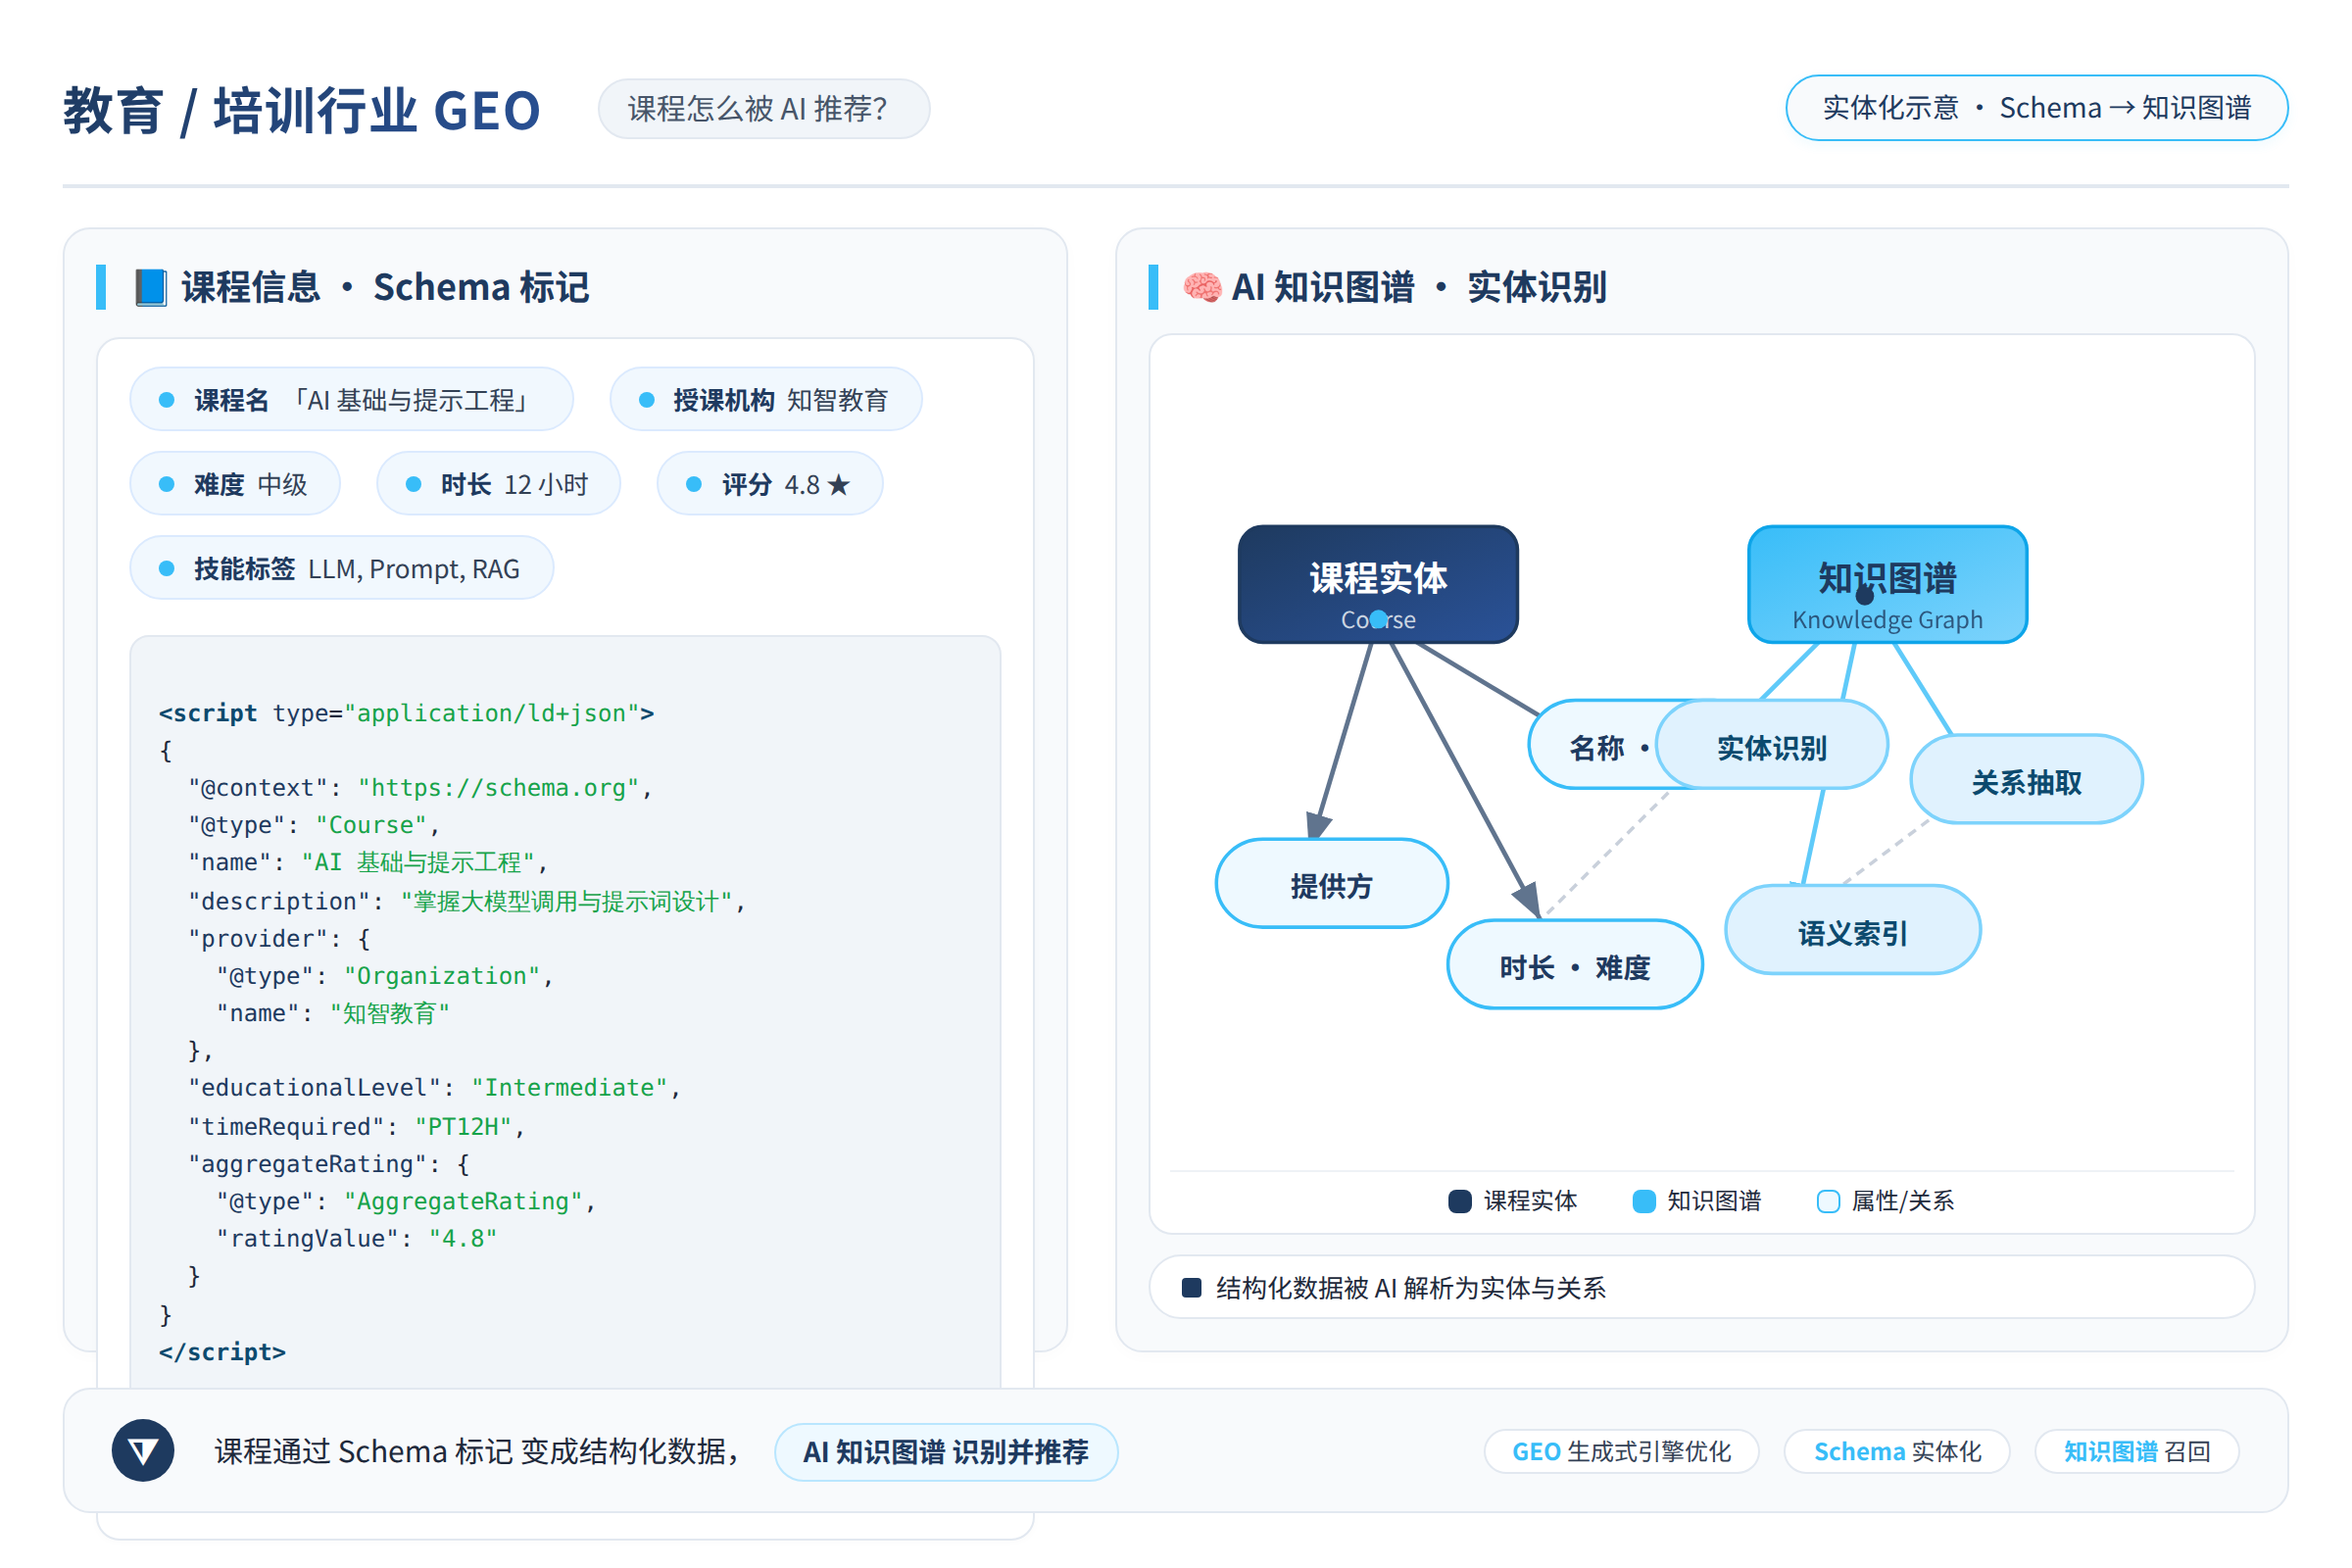Click the "timeRequired": "PT12H" line
Viewport: 2352px width, 1568px height.
click(356, 1127)
